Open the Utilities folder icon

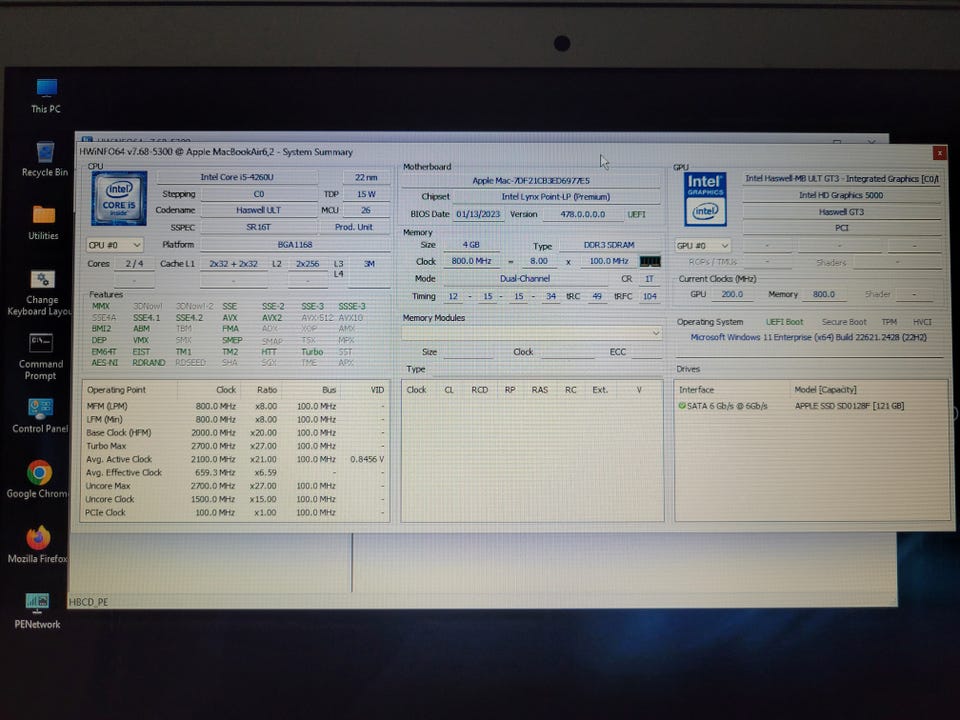[43, 222]
